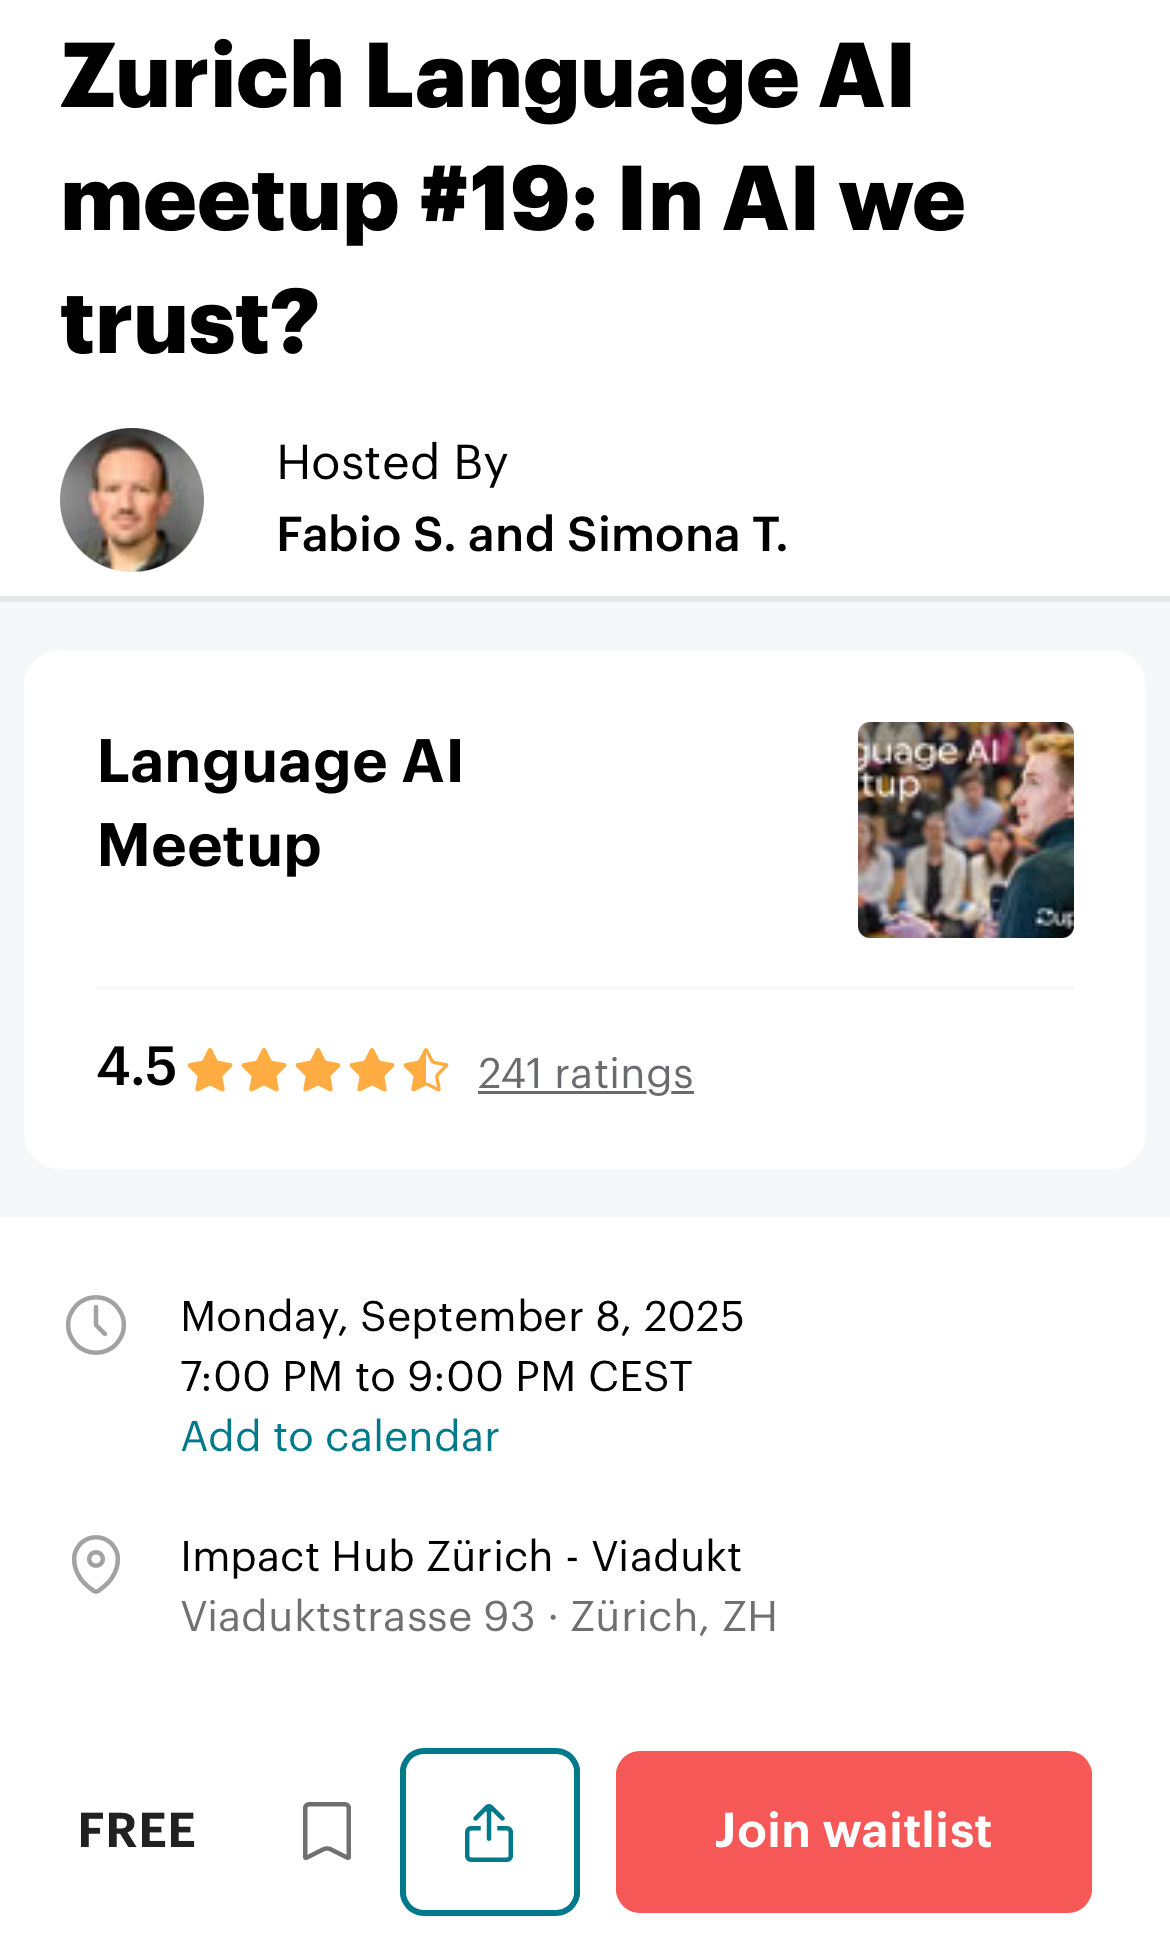Add the event to calendar
Viewport: 1170px width, 1952px height.
340,1437
